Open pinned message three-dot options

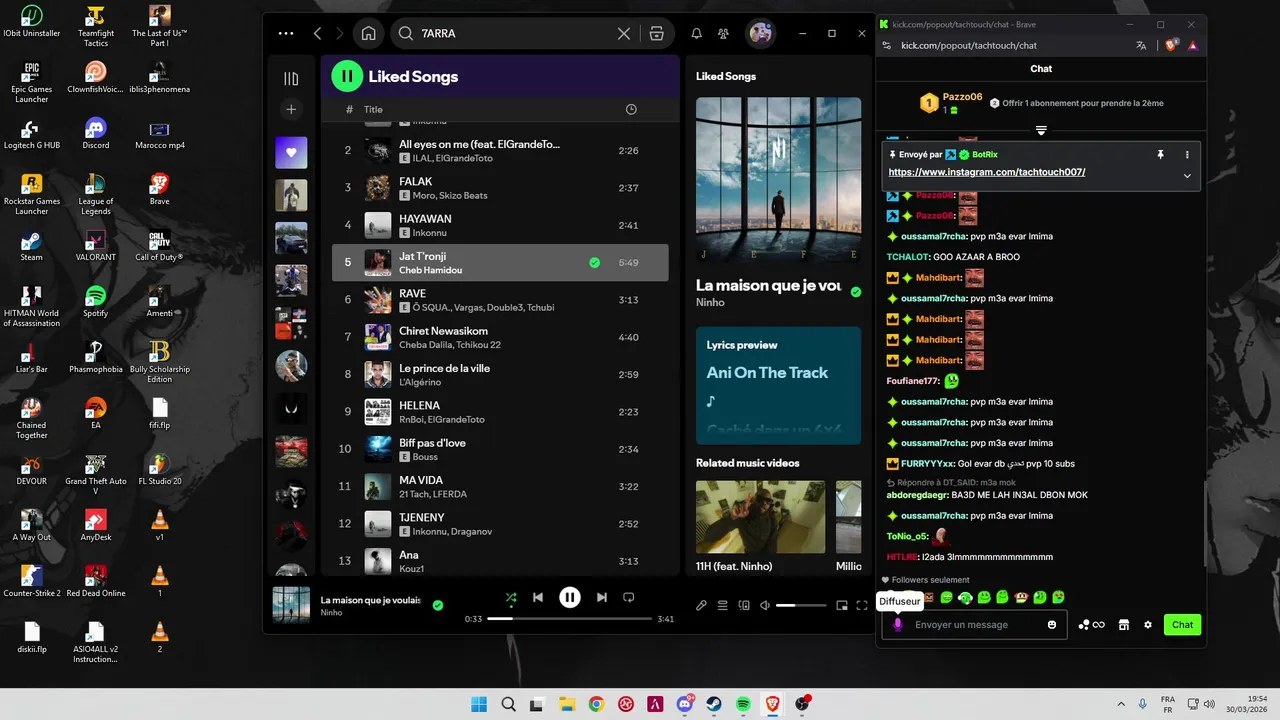[x=1187, y=155]
